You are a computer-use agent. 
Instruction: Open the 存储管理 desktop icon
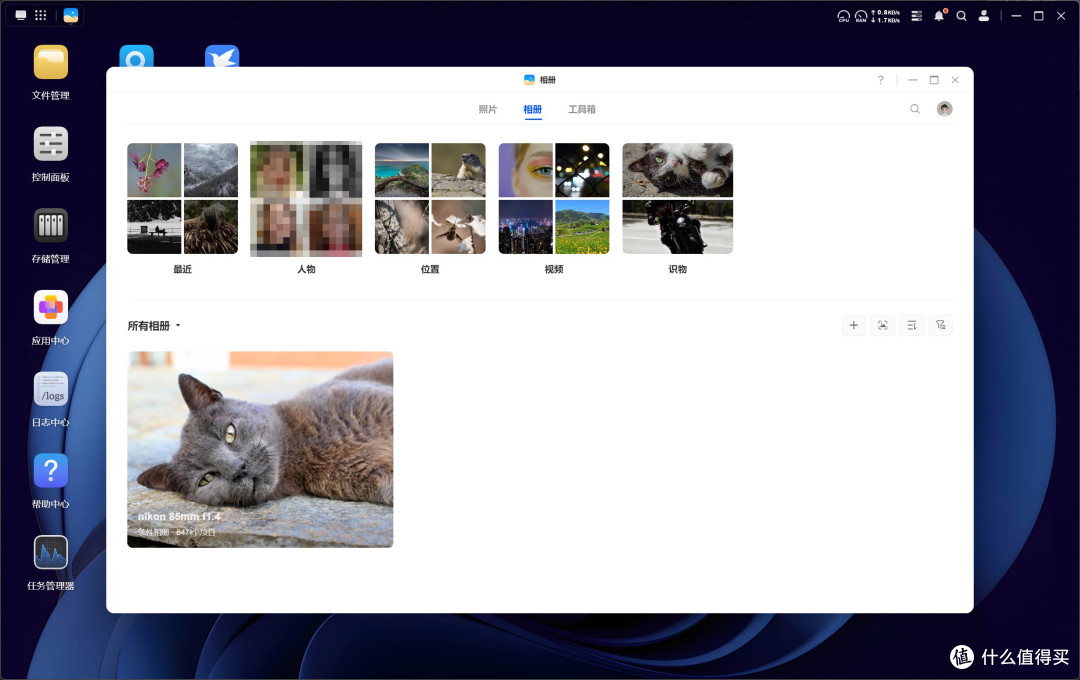(50, 225)
